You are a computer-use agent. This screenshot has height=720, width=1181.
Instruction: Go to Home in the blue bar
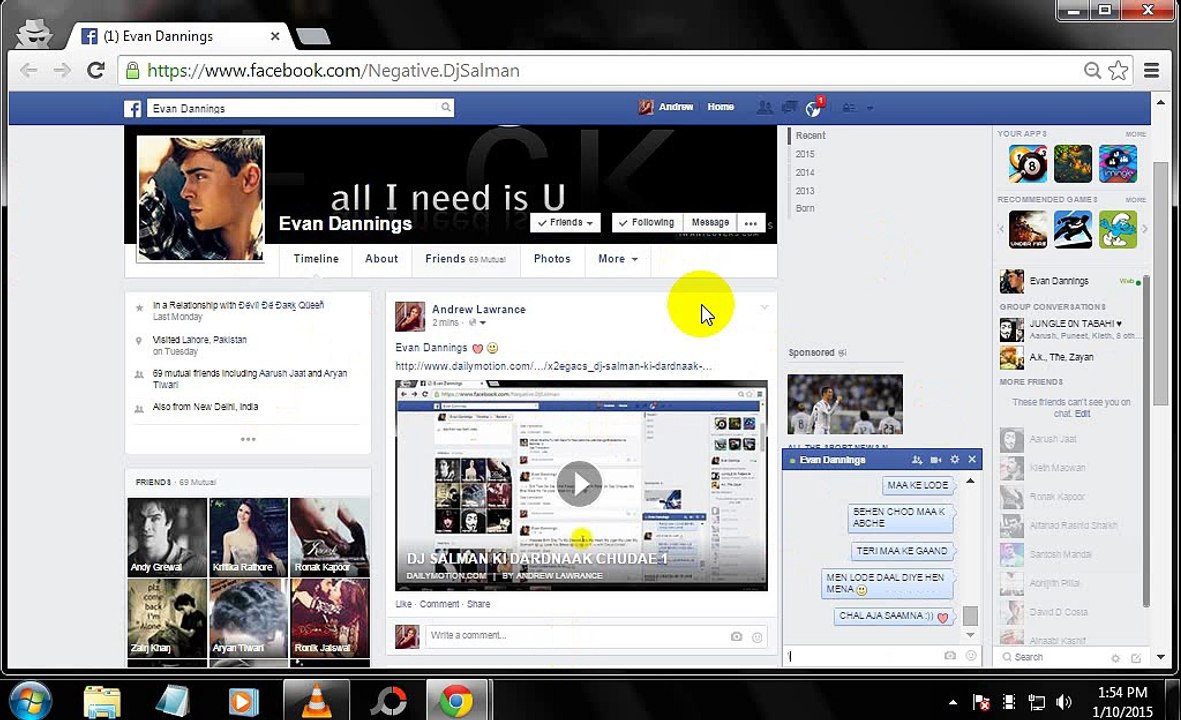click(x=721, y=107)
